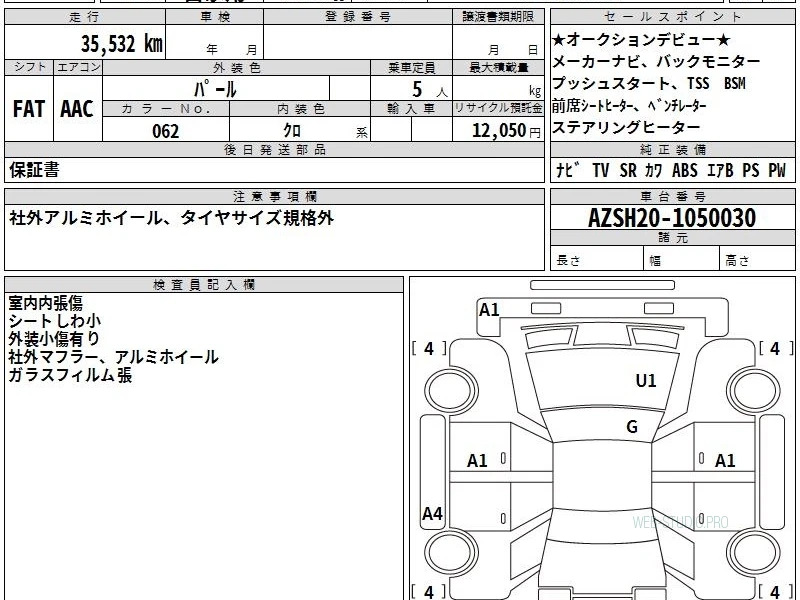Click the 前席シートヒーター line
Image resolution: width=800 pixels, height=600 pixels.
[x=629, y=106]
